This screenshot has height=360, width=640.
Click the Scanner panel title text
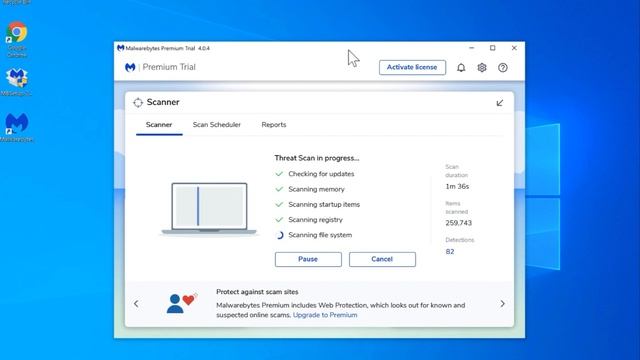coord(163,102)
